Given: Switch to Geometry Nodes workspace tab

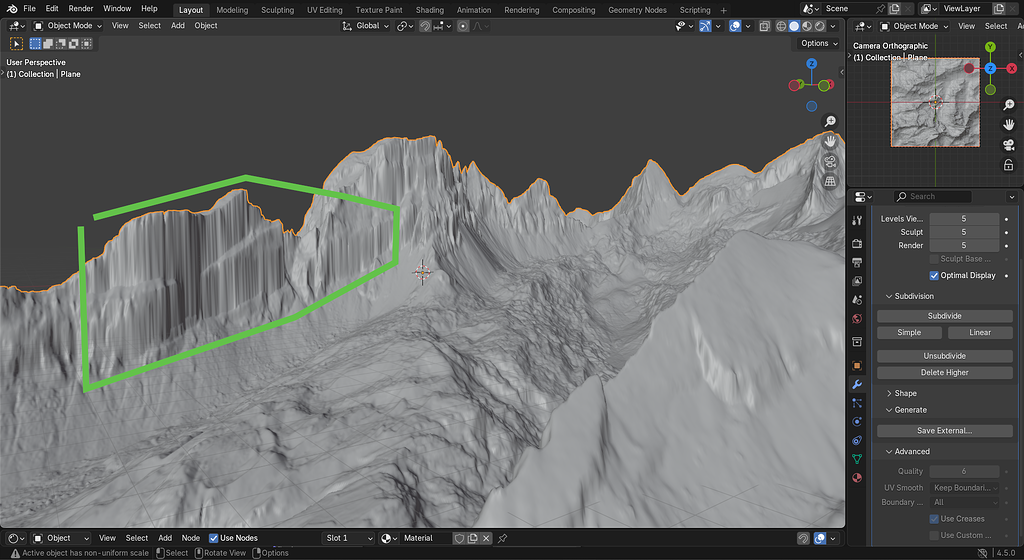Looking at the screenshot, I should (x=637, y=10).
